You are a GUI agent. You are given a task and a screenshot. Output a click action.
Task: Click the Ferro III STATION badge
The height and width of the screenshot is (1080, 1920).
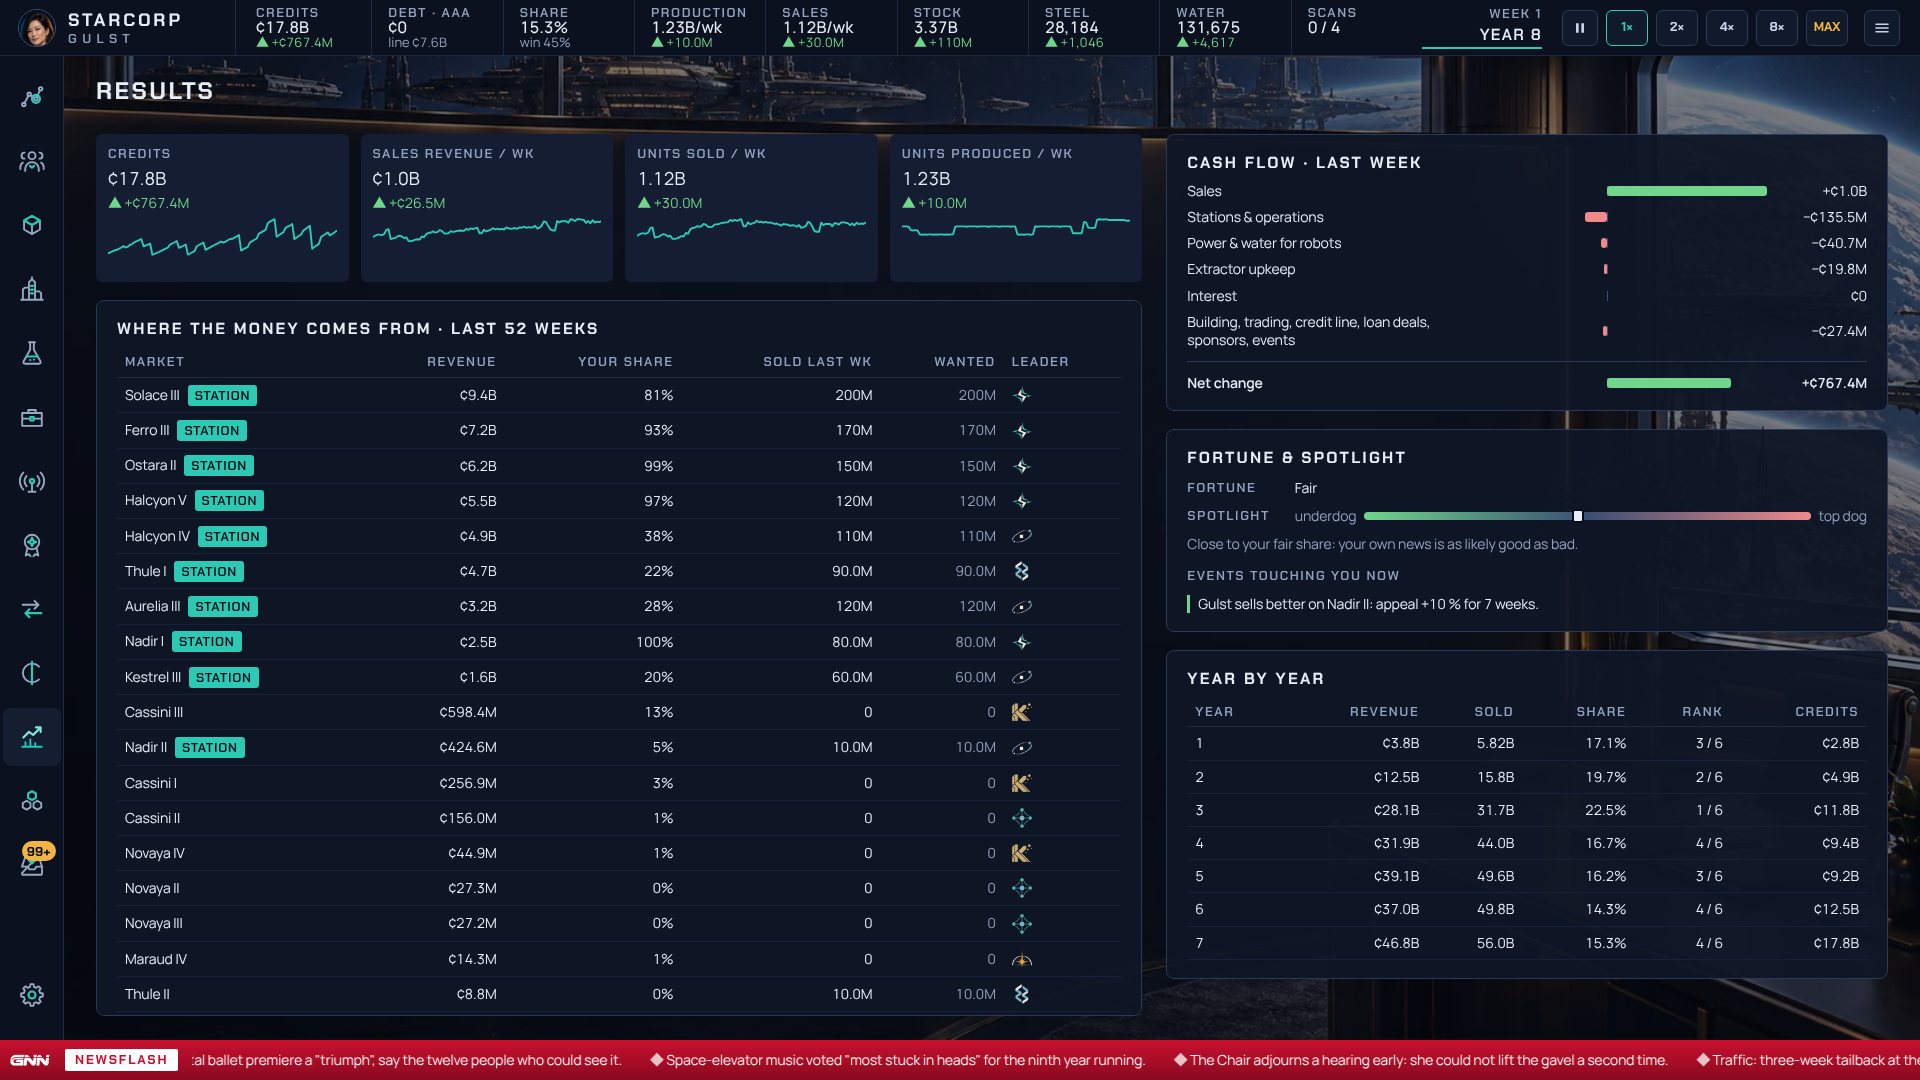click(212, 431)
